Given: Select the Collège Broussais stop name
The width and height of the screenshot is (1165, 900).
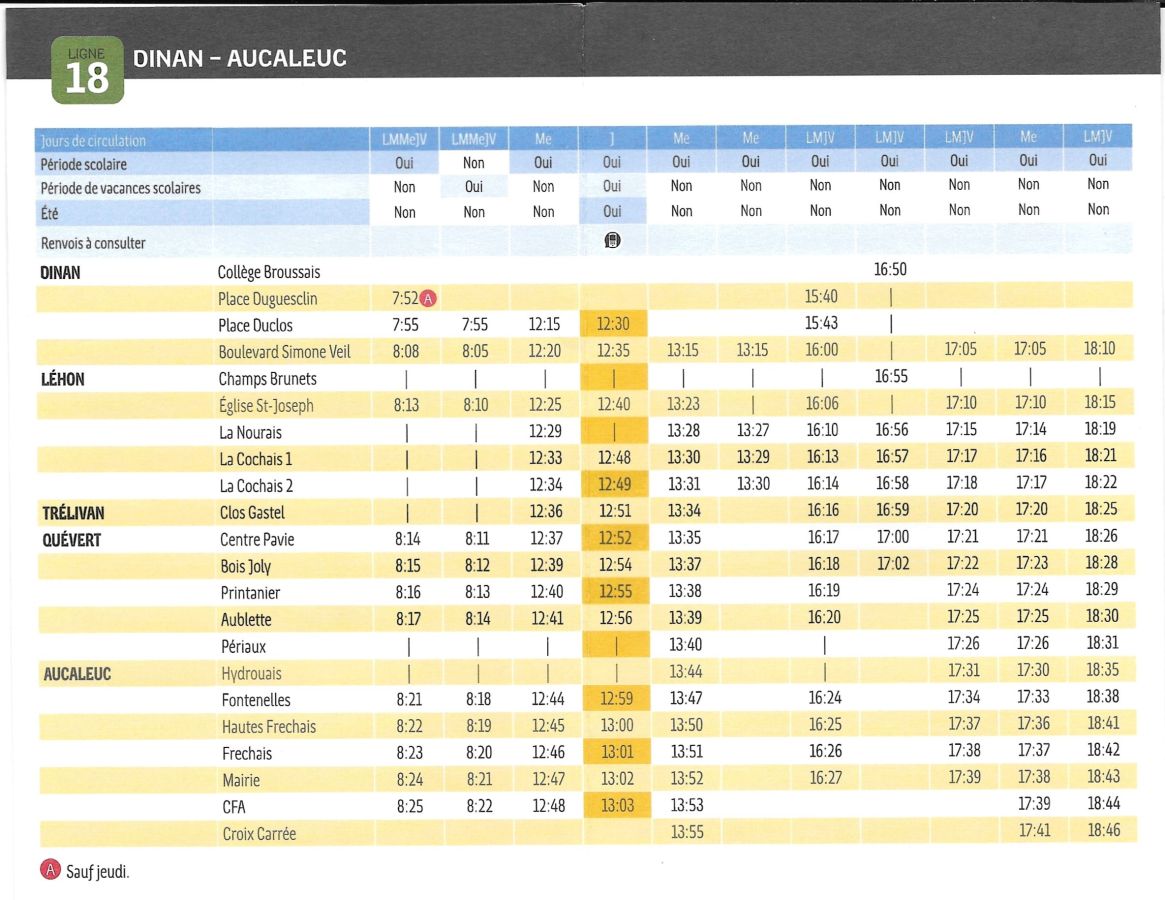Looking at the screenshot, I should pos(269,273).
